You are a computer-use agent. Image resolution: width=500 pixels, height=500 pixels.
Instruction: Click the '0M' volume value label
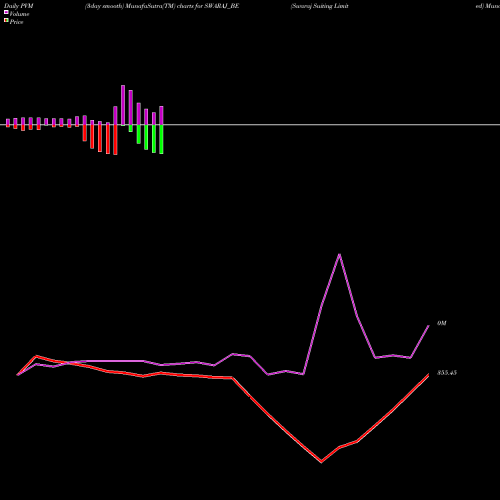pos(442,323)
